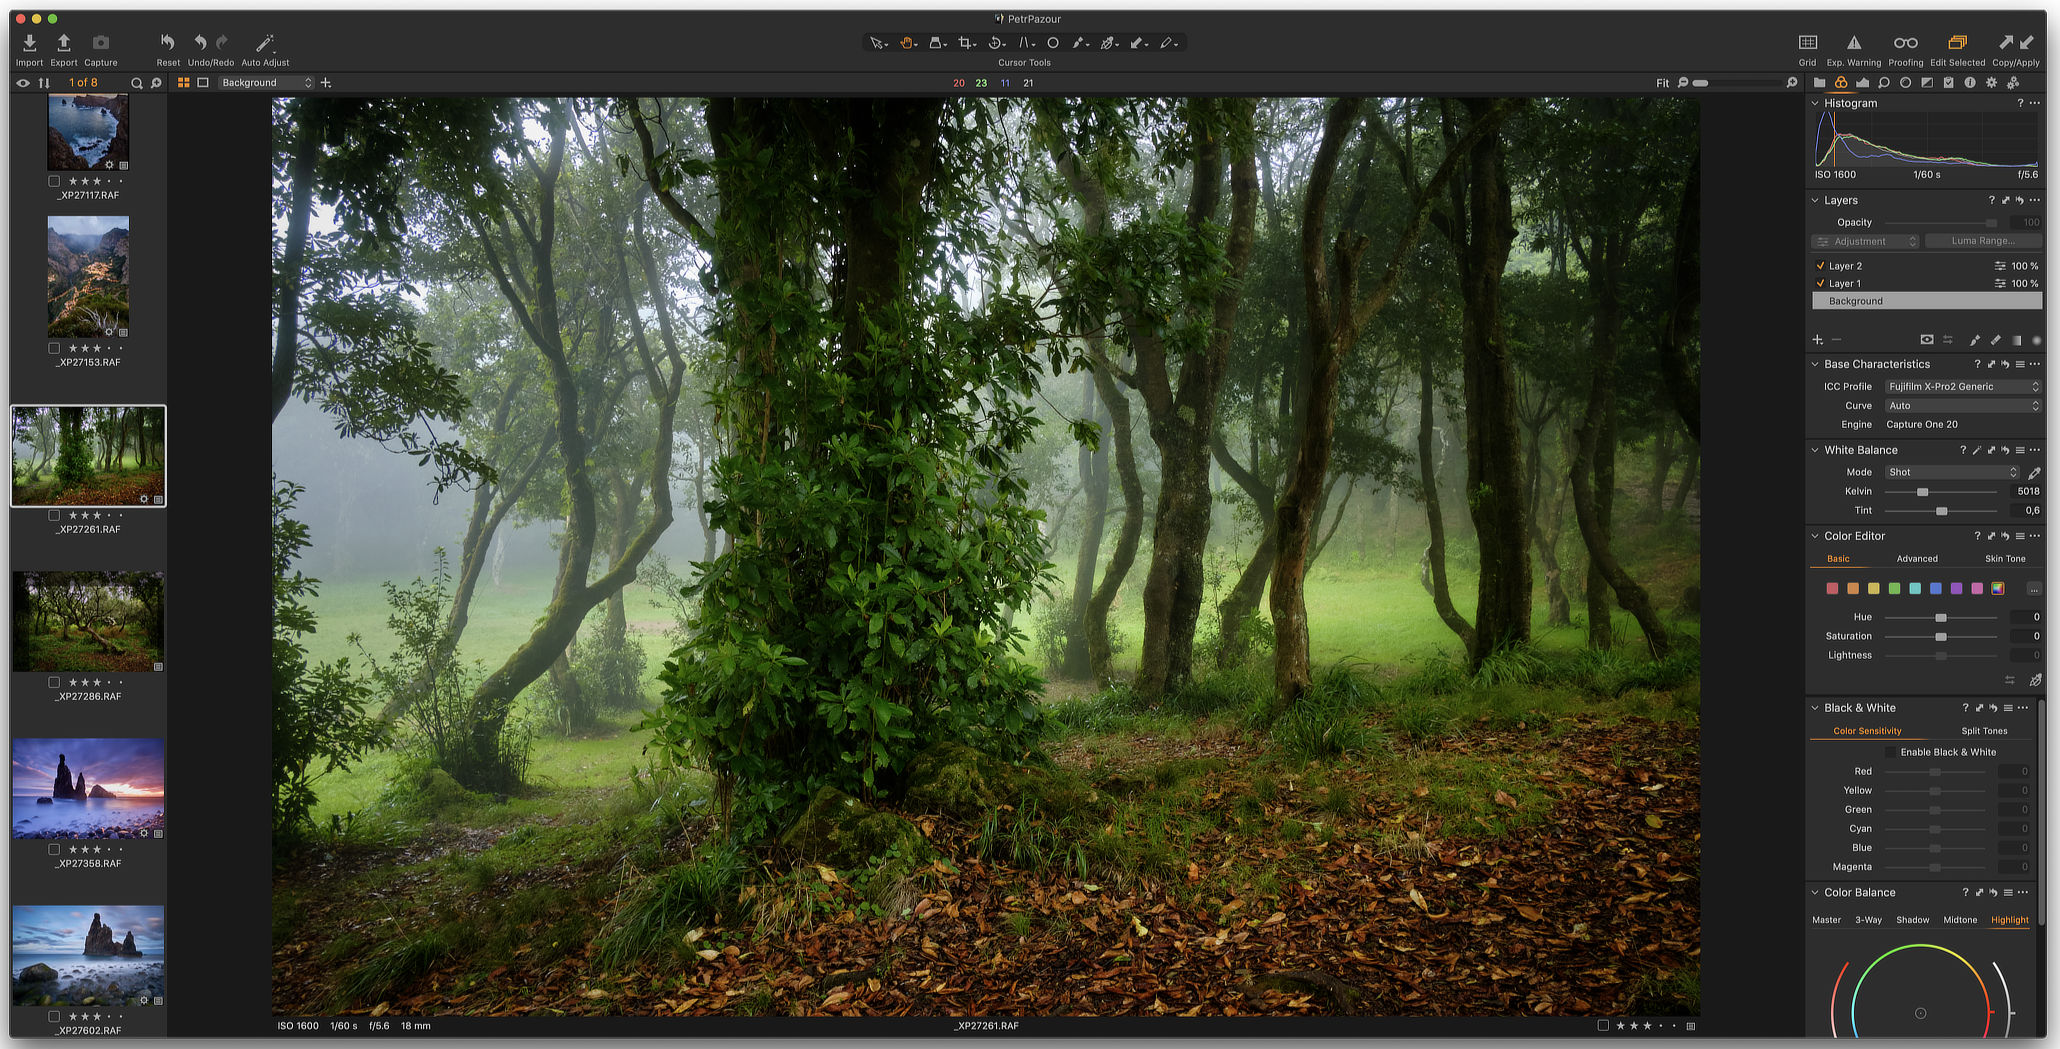Click the Reset adjustments icon
Image resolution: width=2060 pixels, height=1049 pixels.
pos(168,42)
